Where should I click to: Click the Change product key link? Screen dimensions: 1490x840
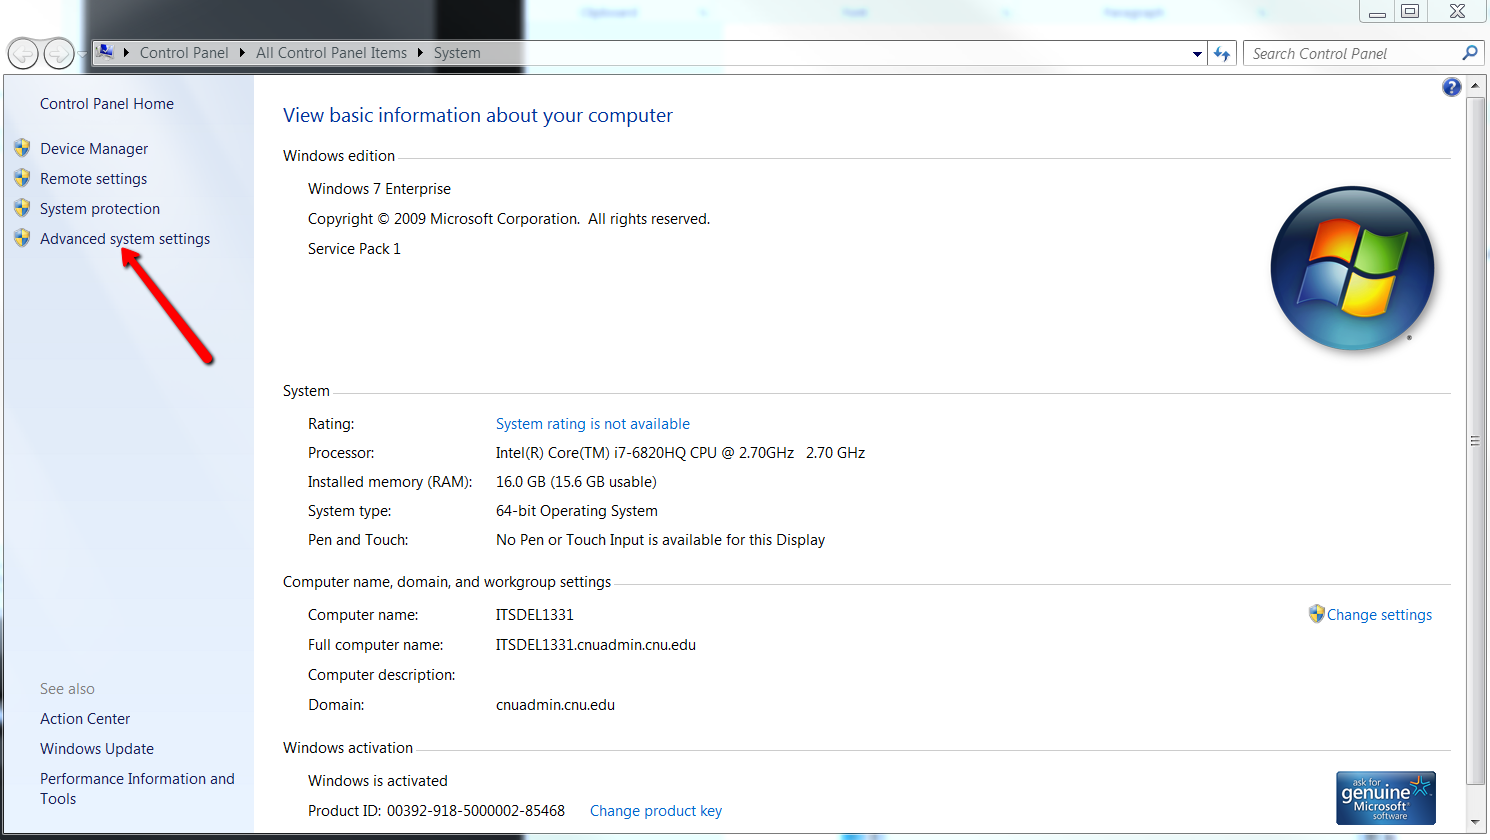[x=656, y=811]
